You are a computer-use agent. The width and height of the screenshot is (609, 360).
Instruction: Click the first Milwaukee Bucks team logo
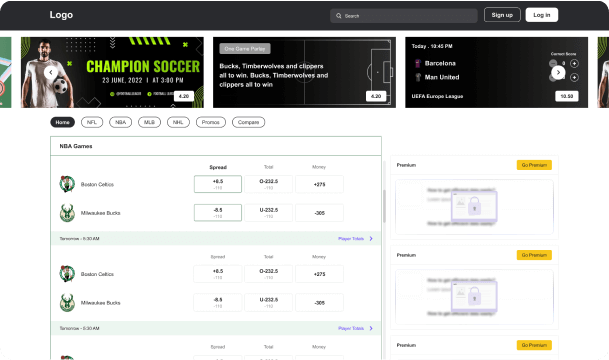pyautogui.click(x=67, y=213)
